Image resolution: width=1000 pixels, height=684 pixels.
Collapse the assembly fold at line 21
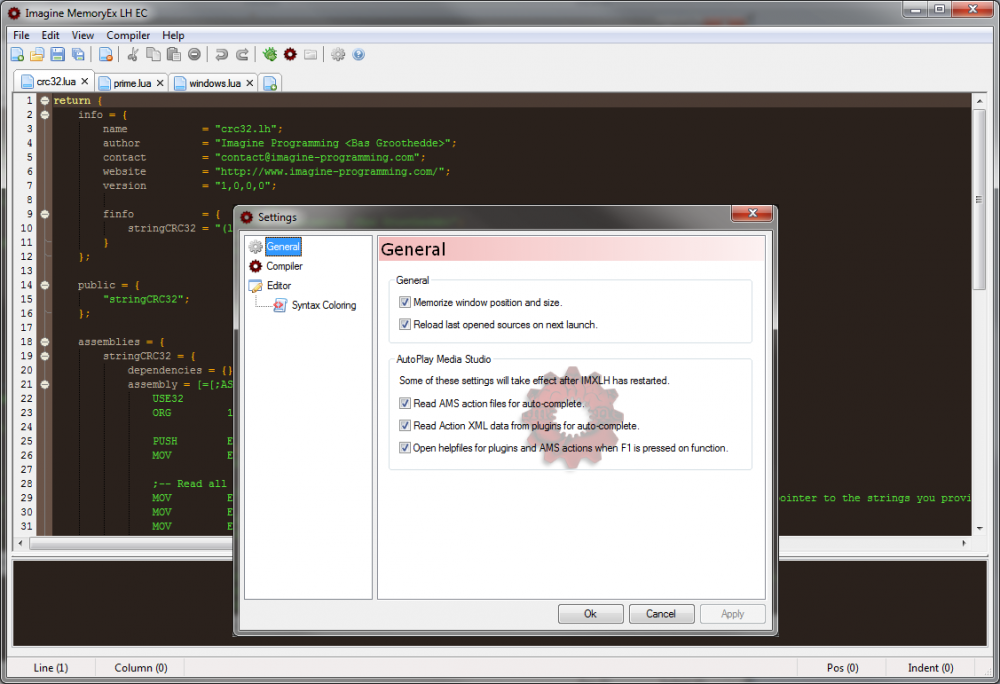tap(45, 384)
